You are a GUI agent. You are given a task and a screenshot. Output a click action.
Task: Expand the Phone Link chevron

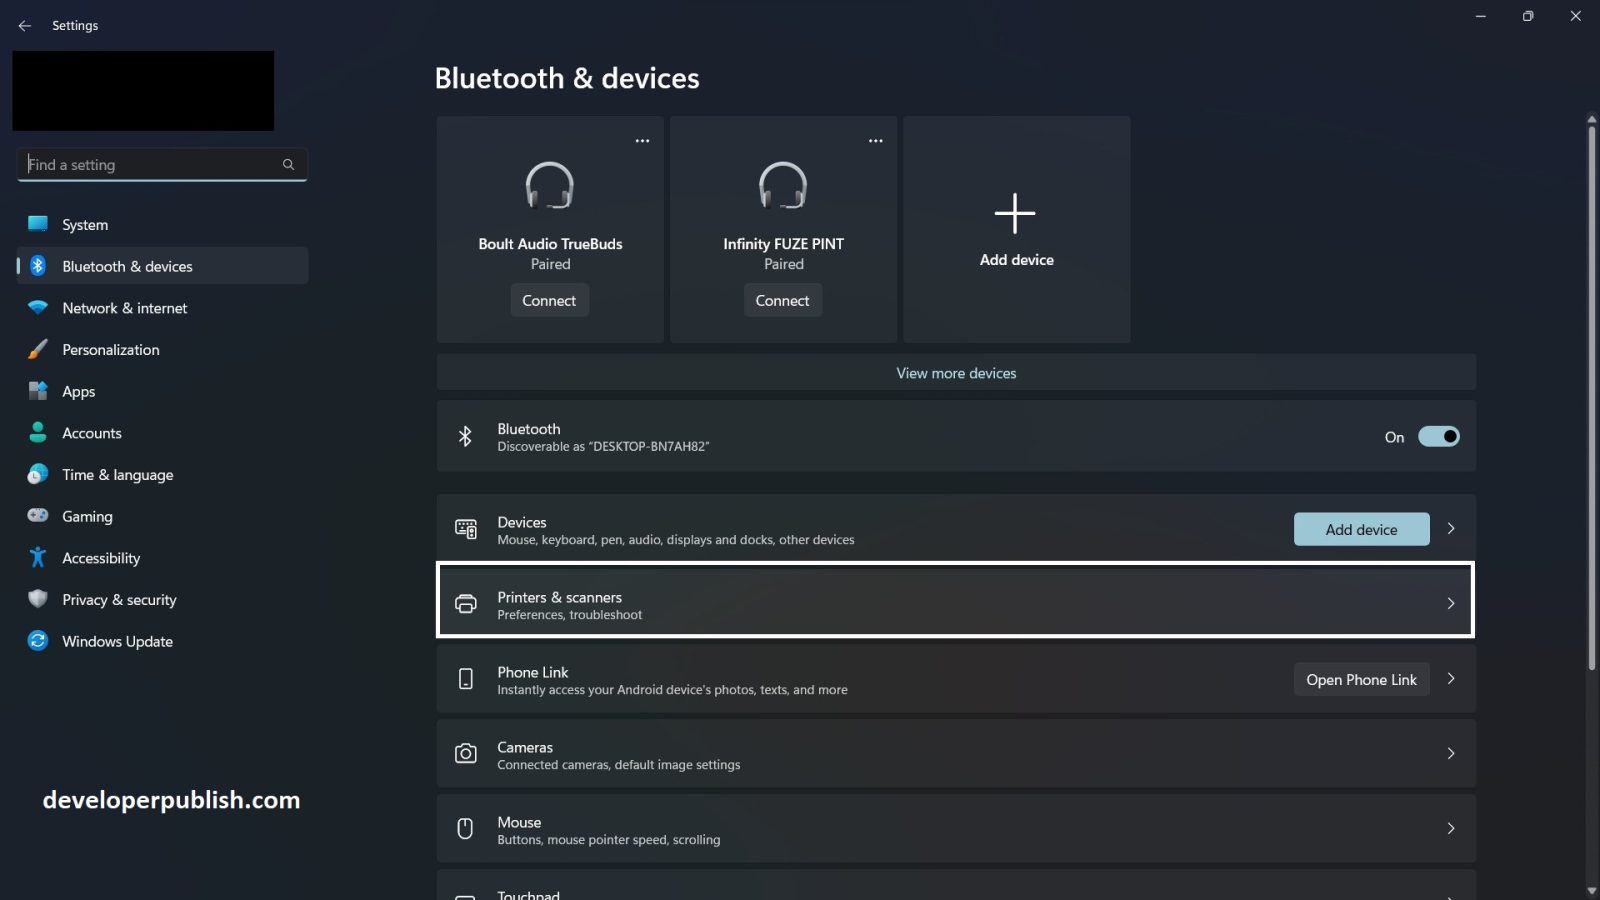[x=1451, y=679]
